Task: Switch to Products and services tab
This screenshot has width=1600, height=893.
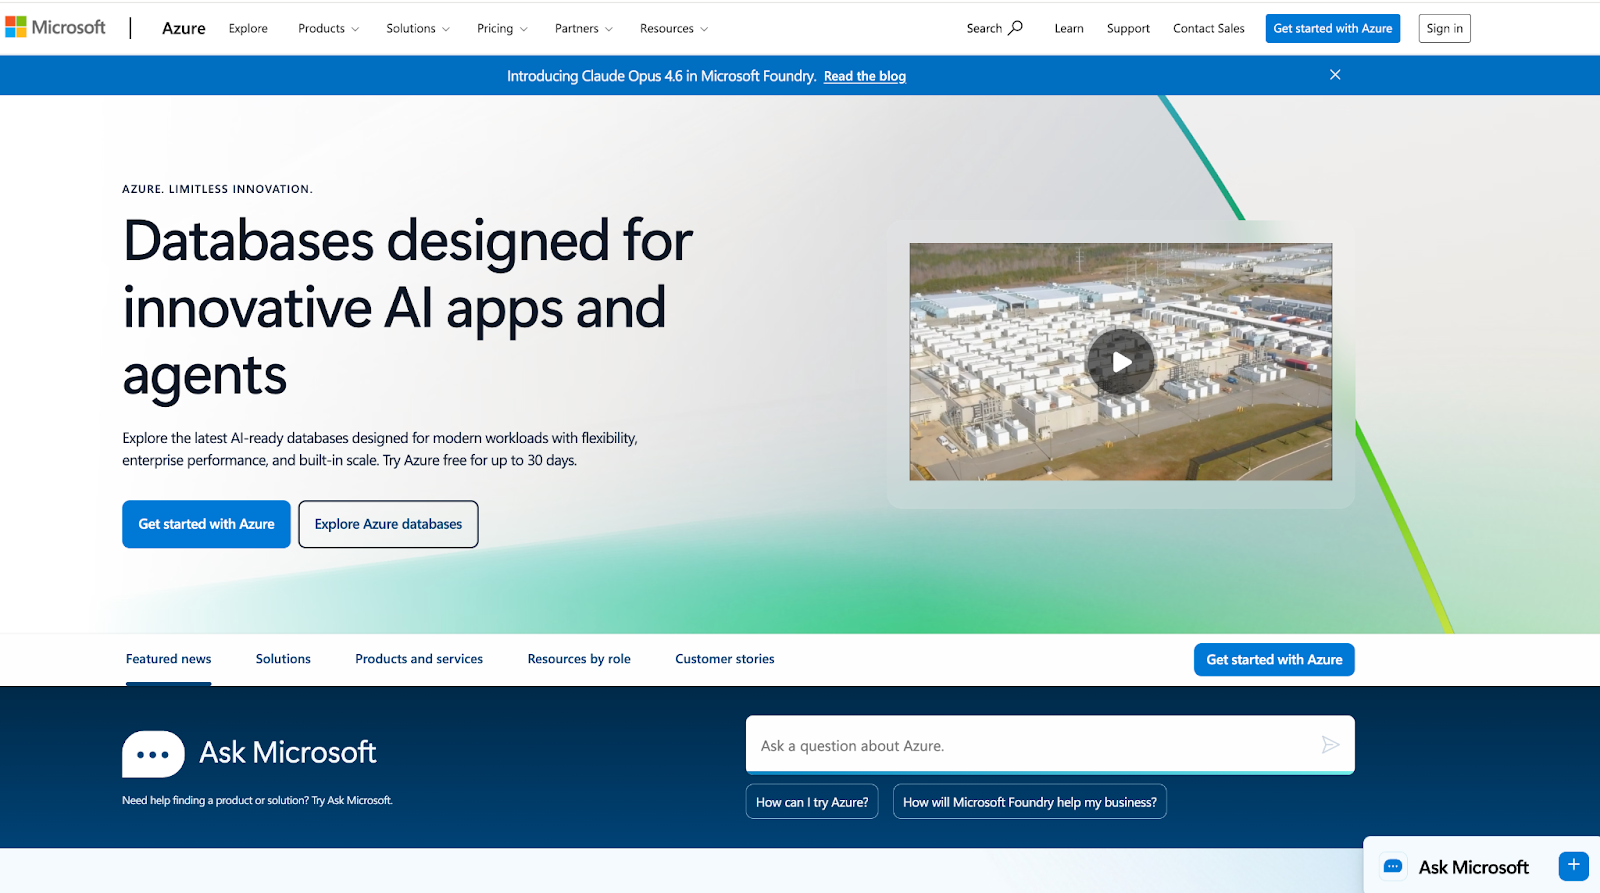Action: point(419,659)
